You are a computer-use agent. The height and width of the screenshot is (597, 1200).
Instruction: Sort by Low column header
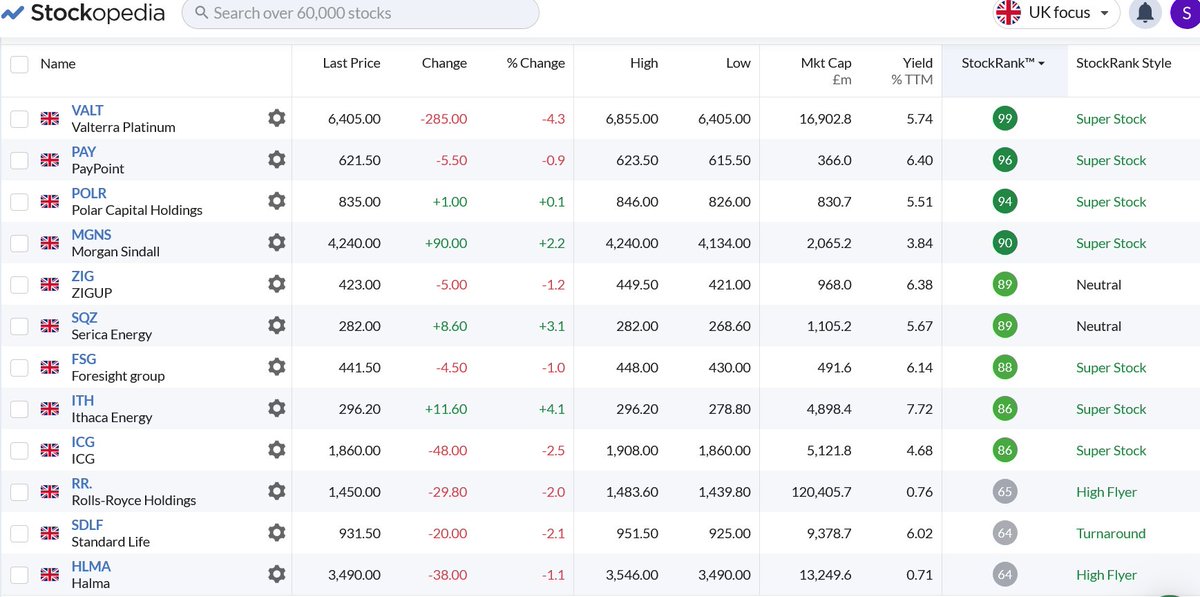738,63
